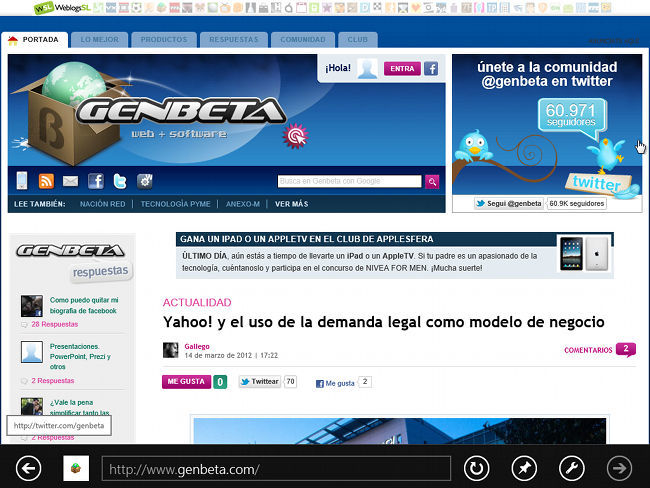This screenshot has width=650, height=488.
Task: Open the WeblogsSL logo in top network bar
Action: pyautogui.click(x=62, y=8)
